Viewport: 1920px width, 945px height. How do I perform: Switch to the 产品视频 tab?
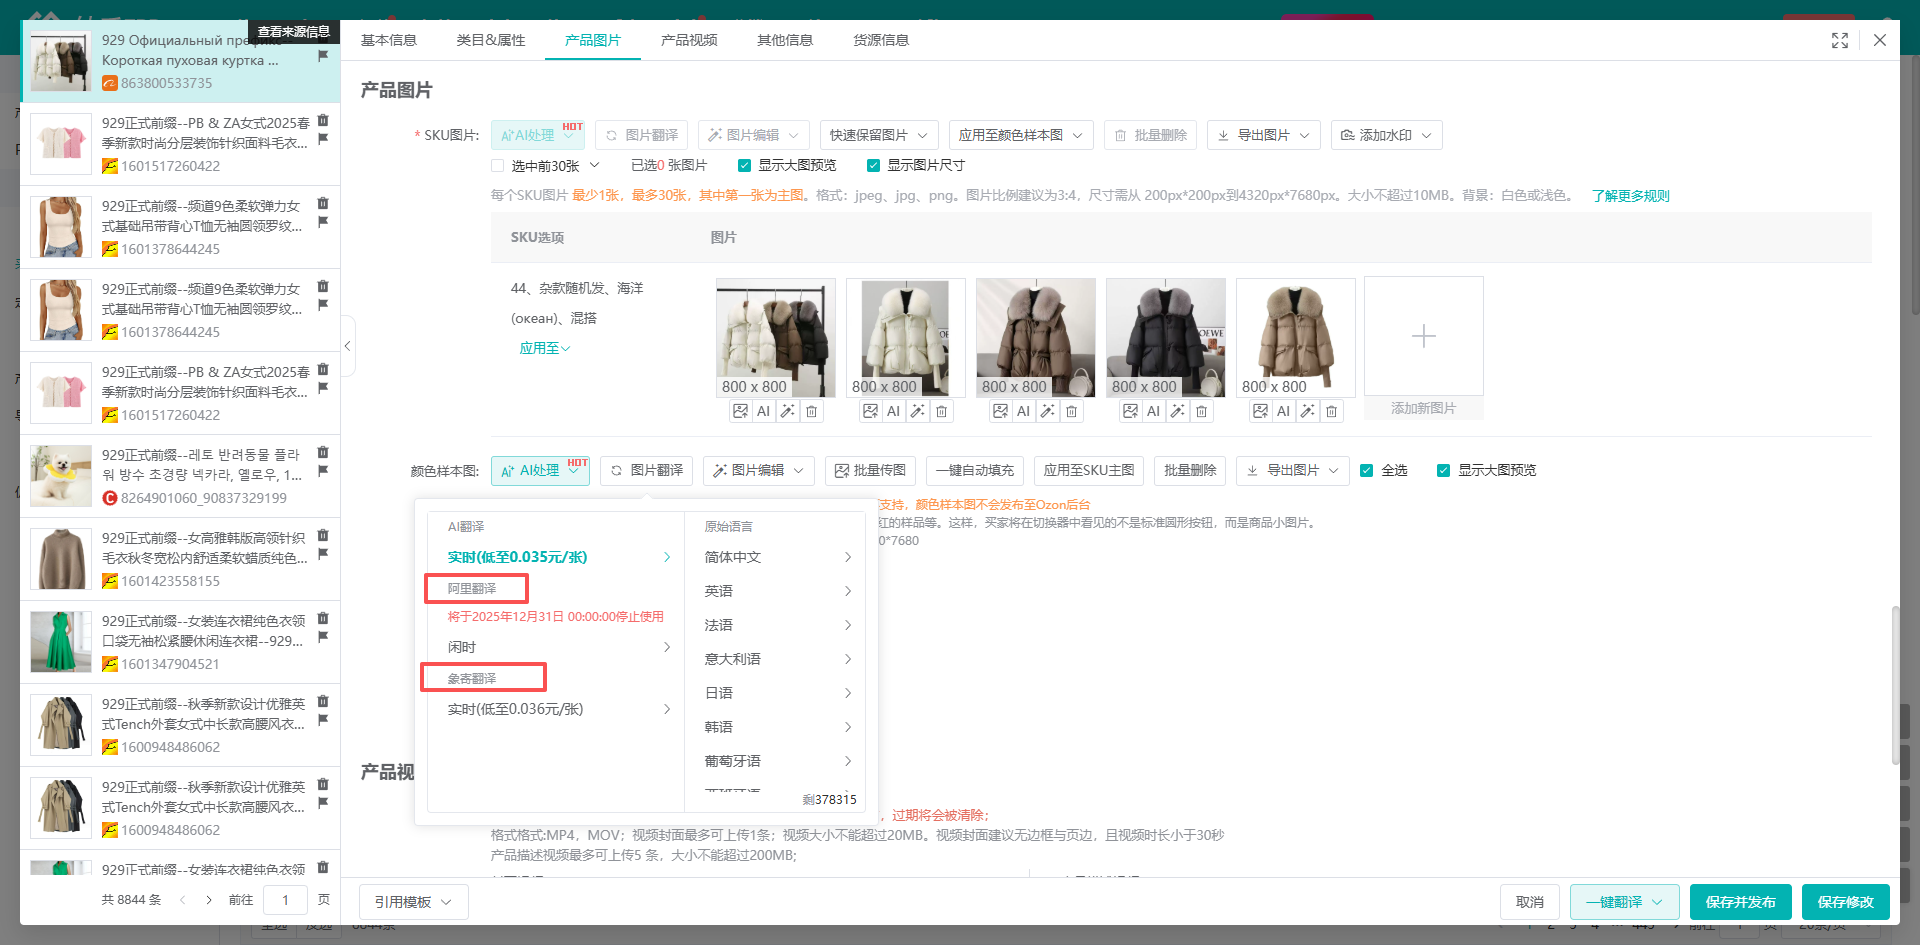tap(688, 40)
